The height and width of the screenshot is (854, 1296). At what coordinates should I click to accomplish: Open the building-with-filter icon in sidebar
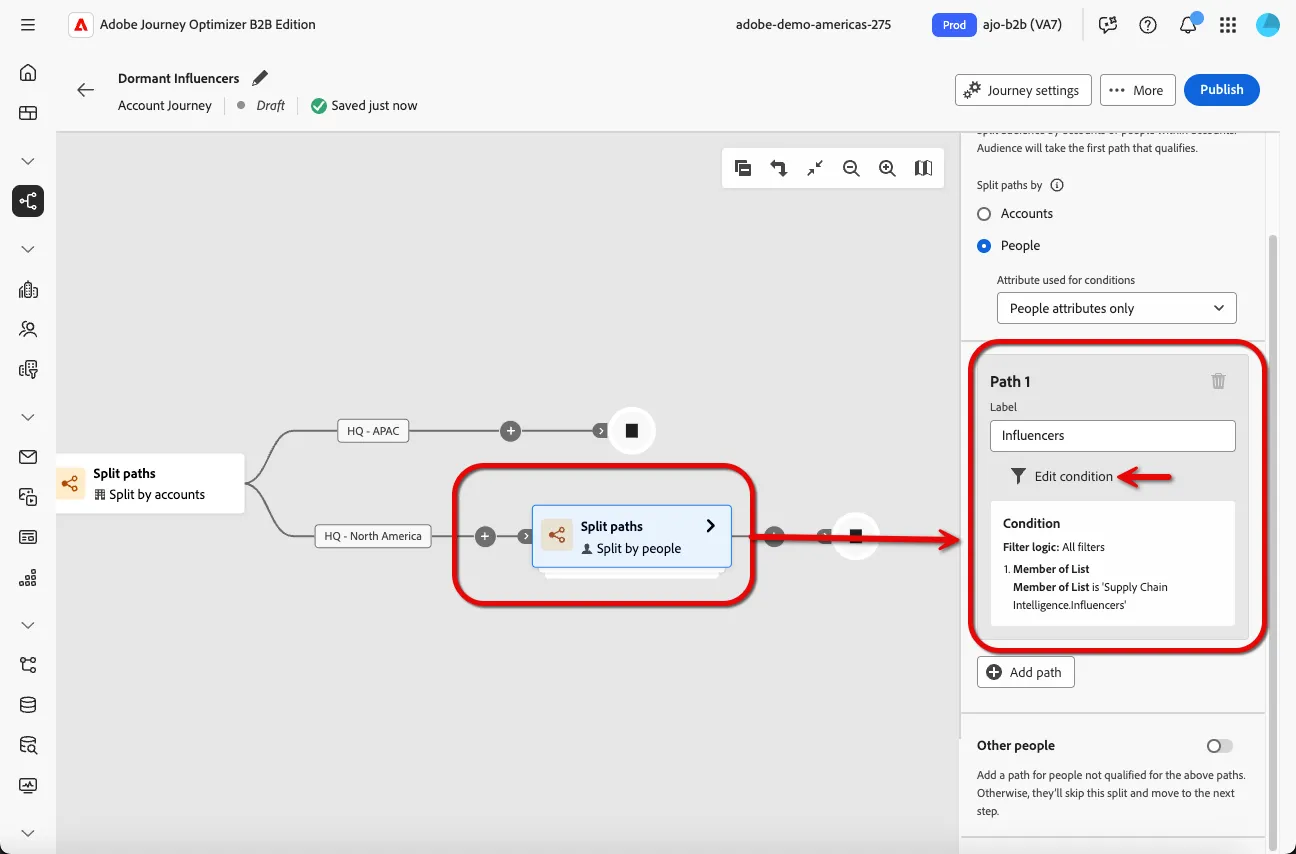pos(28,369)
